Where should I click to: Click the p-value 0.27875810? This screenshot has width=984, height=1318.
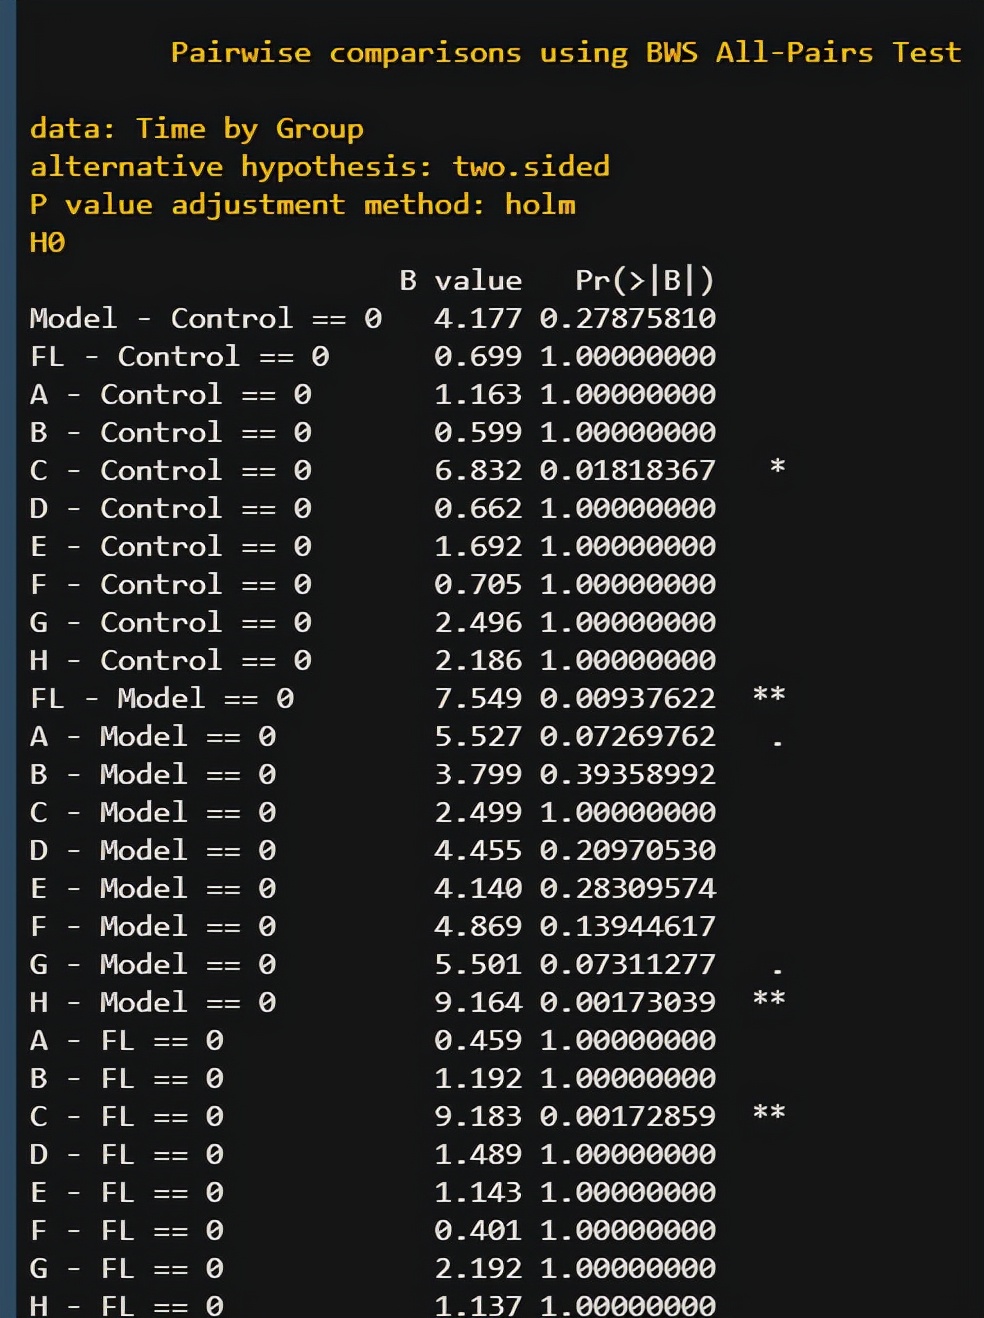(x=627, y=319)
